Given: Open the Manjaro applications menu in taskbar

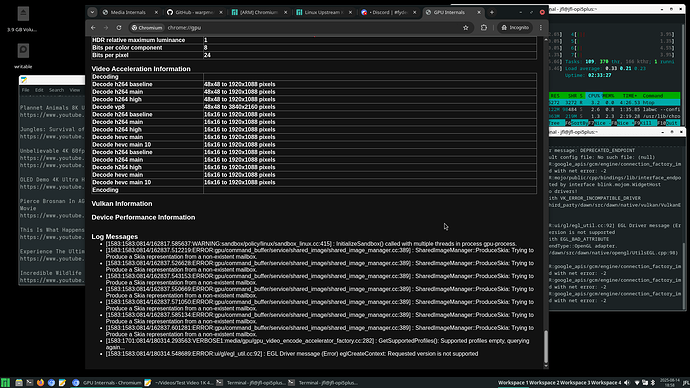Looking at the screenshot, I should tap(5, 383).
